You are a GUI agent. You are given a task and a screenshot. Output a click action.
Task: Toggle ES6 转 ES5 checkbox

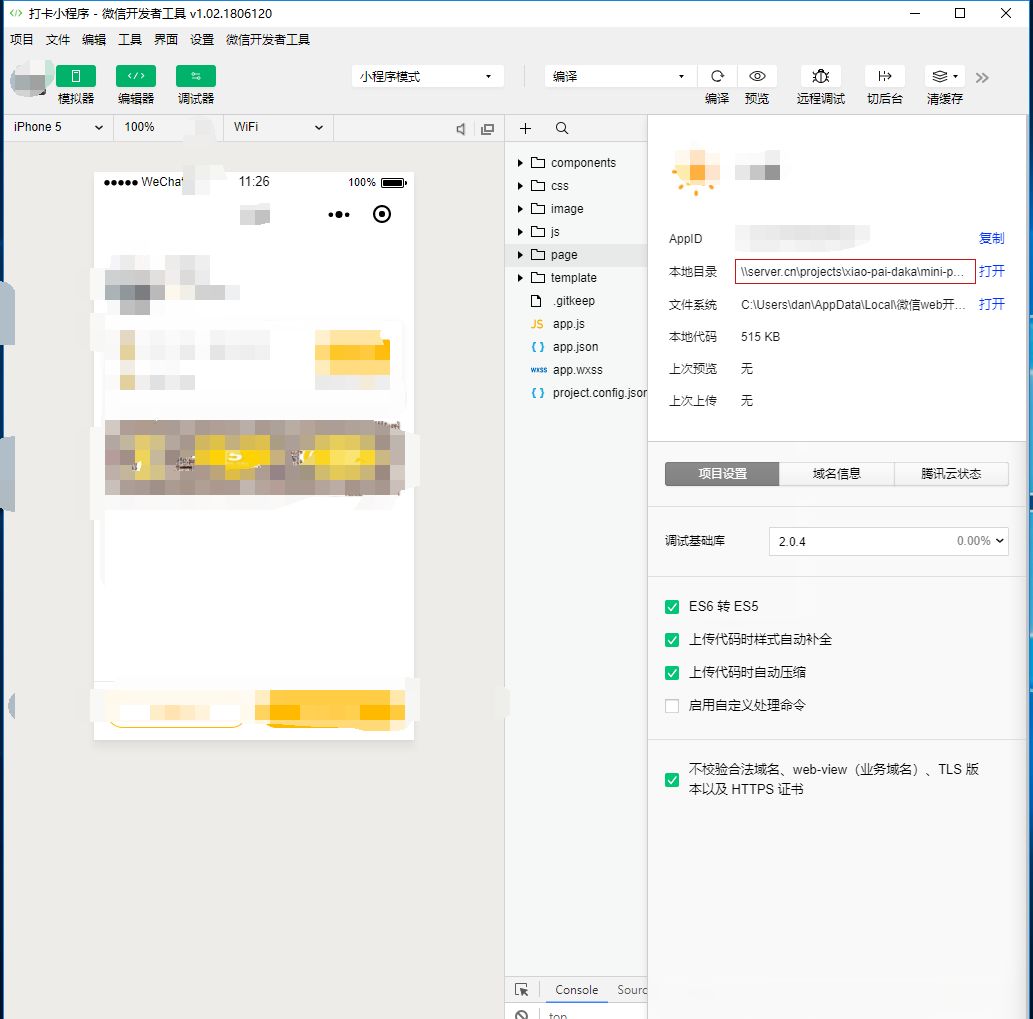click(672, 607)
